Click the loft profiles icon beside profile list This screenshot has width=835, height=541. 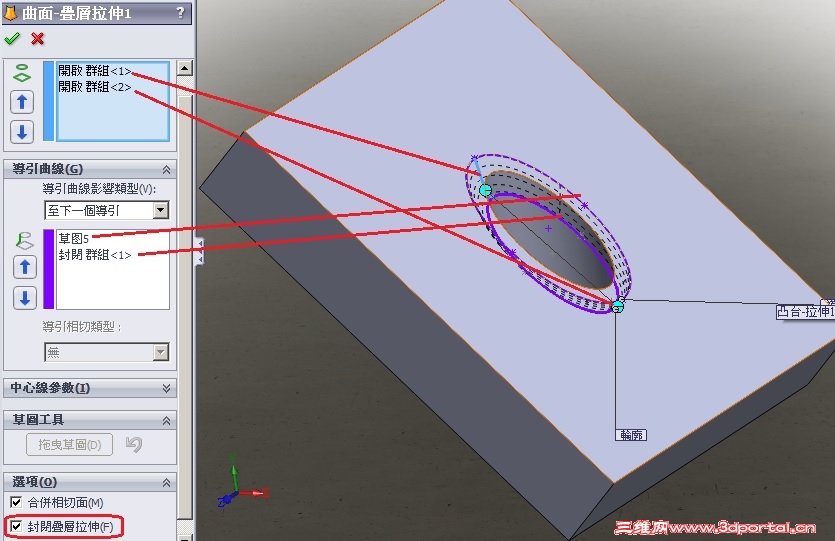[21, 73]
